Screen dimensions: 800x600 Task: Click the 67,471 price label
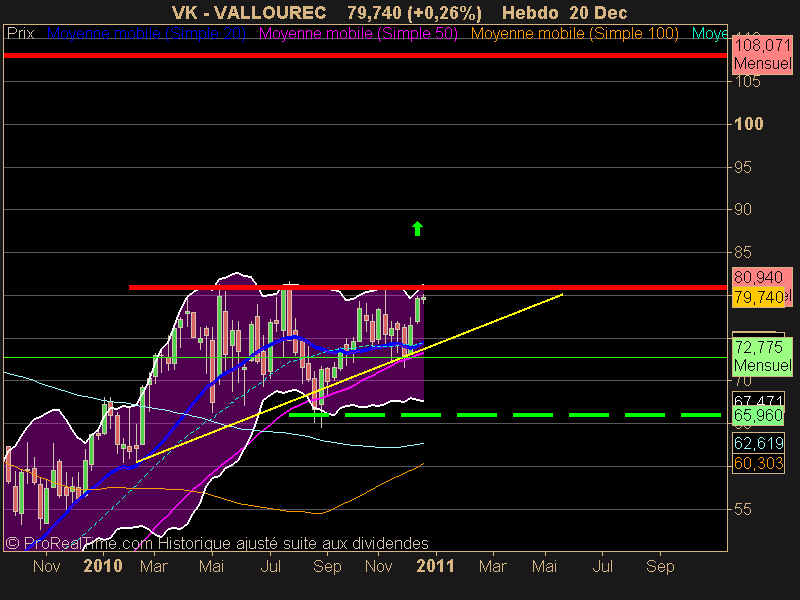(x=758, y=399)
